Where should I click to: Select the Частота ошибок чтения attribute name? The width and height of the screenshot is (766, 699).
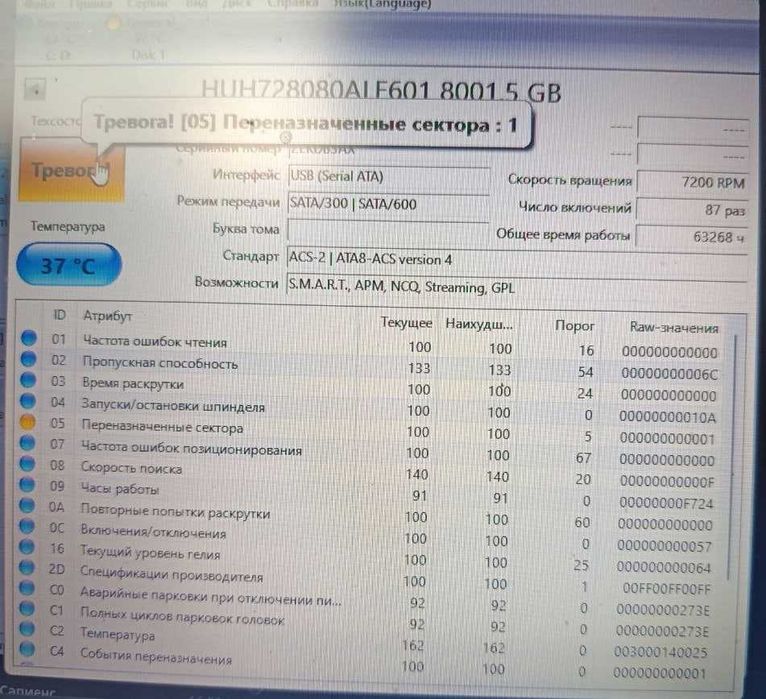click(x=155, y=341)
